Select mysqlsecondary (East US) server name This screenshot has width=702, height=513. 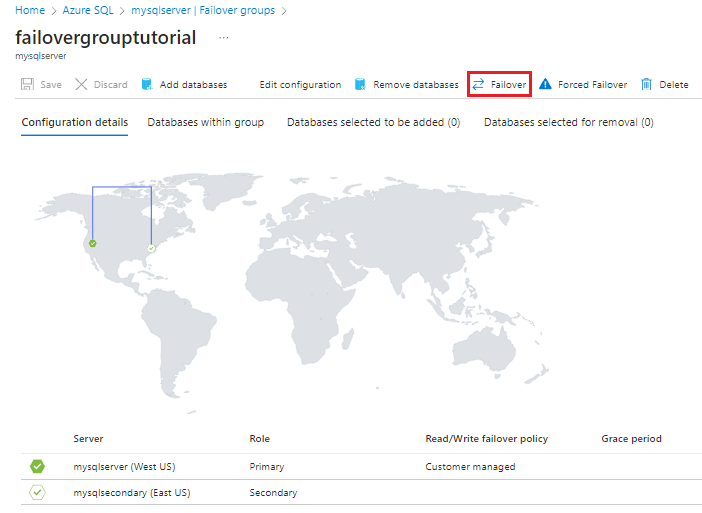click(132, 492)
